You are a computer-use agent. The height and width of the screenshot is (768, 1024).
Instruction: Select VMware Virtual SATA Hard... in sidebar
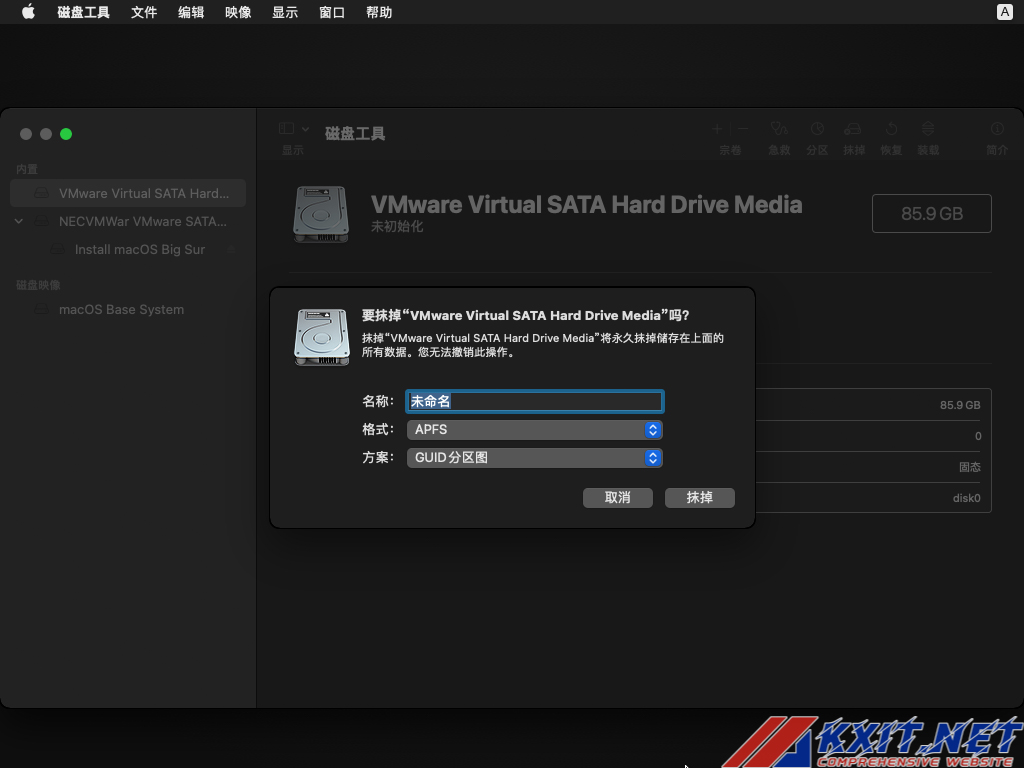(128, 193)
